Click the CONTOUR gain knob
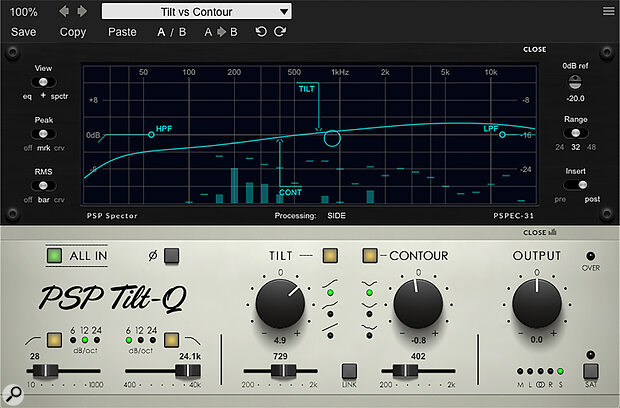 coord(418,304)
